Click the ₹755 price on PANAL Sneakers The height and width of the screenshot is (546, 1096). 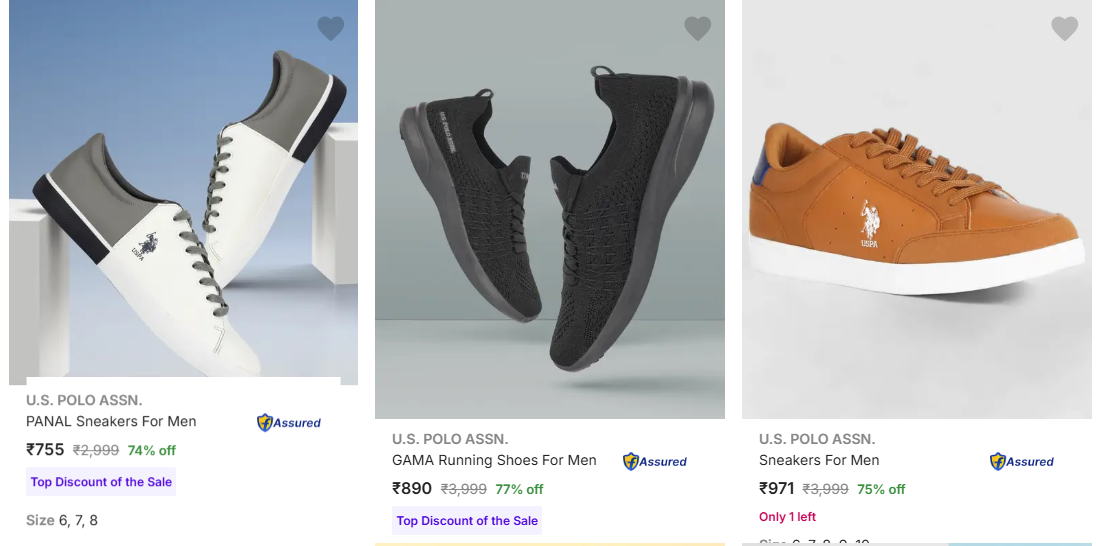click(45, 450)
